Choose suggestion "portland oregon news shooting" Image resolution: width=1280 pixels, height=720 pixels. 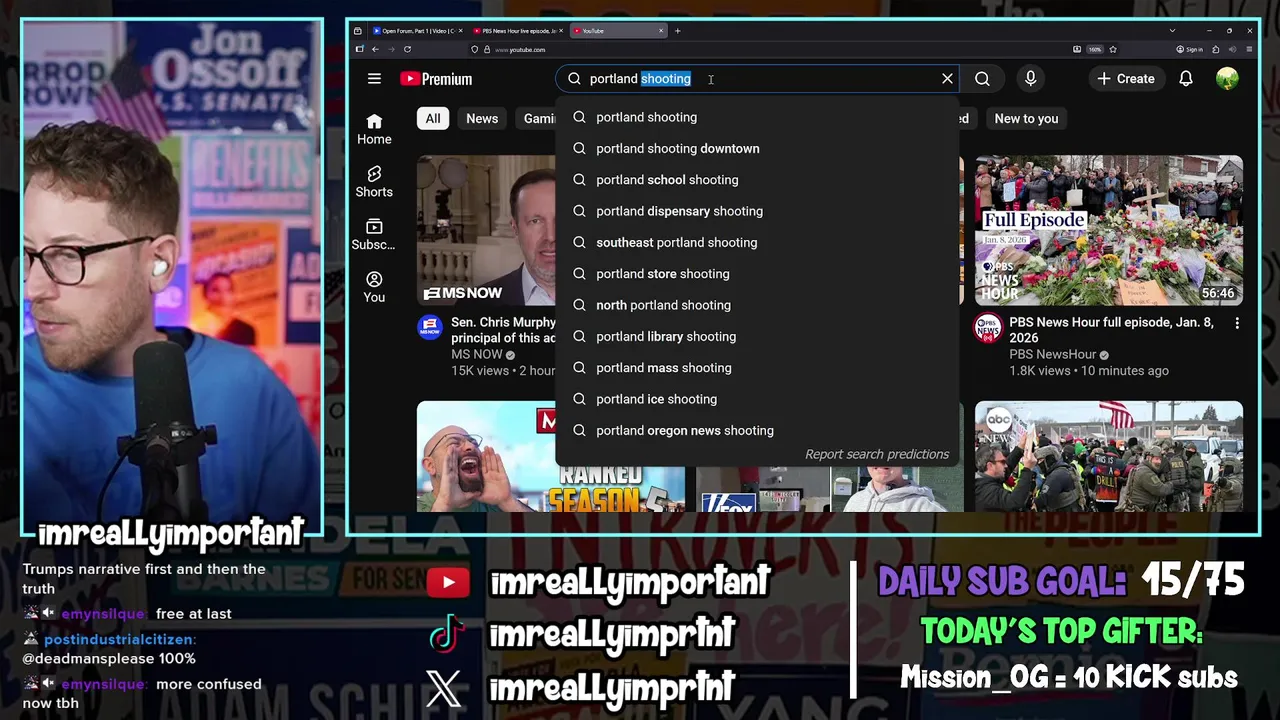(757, 431)
